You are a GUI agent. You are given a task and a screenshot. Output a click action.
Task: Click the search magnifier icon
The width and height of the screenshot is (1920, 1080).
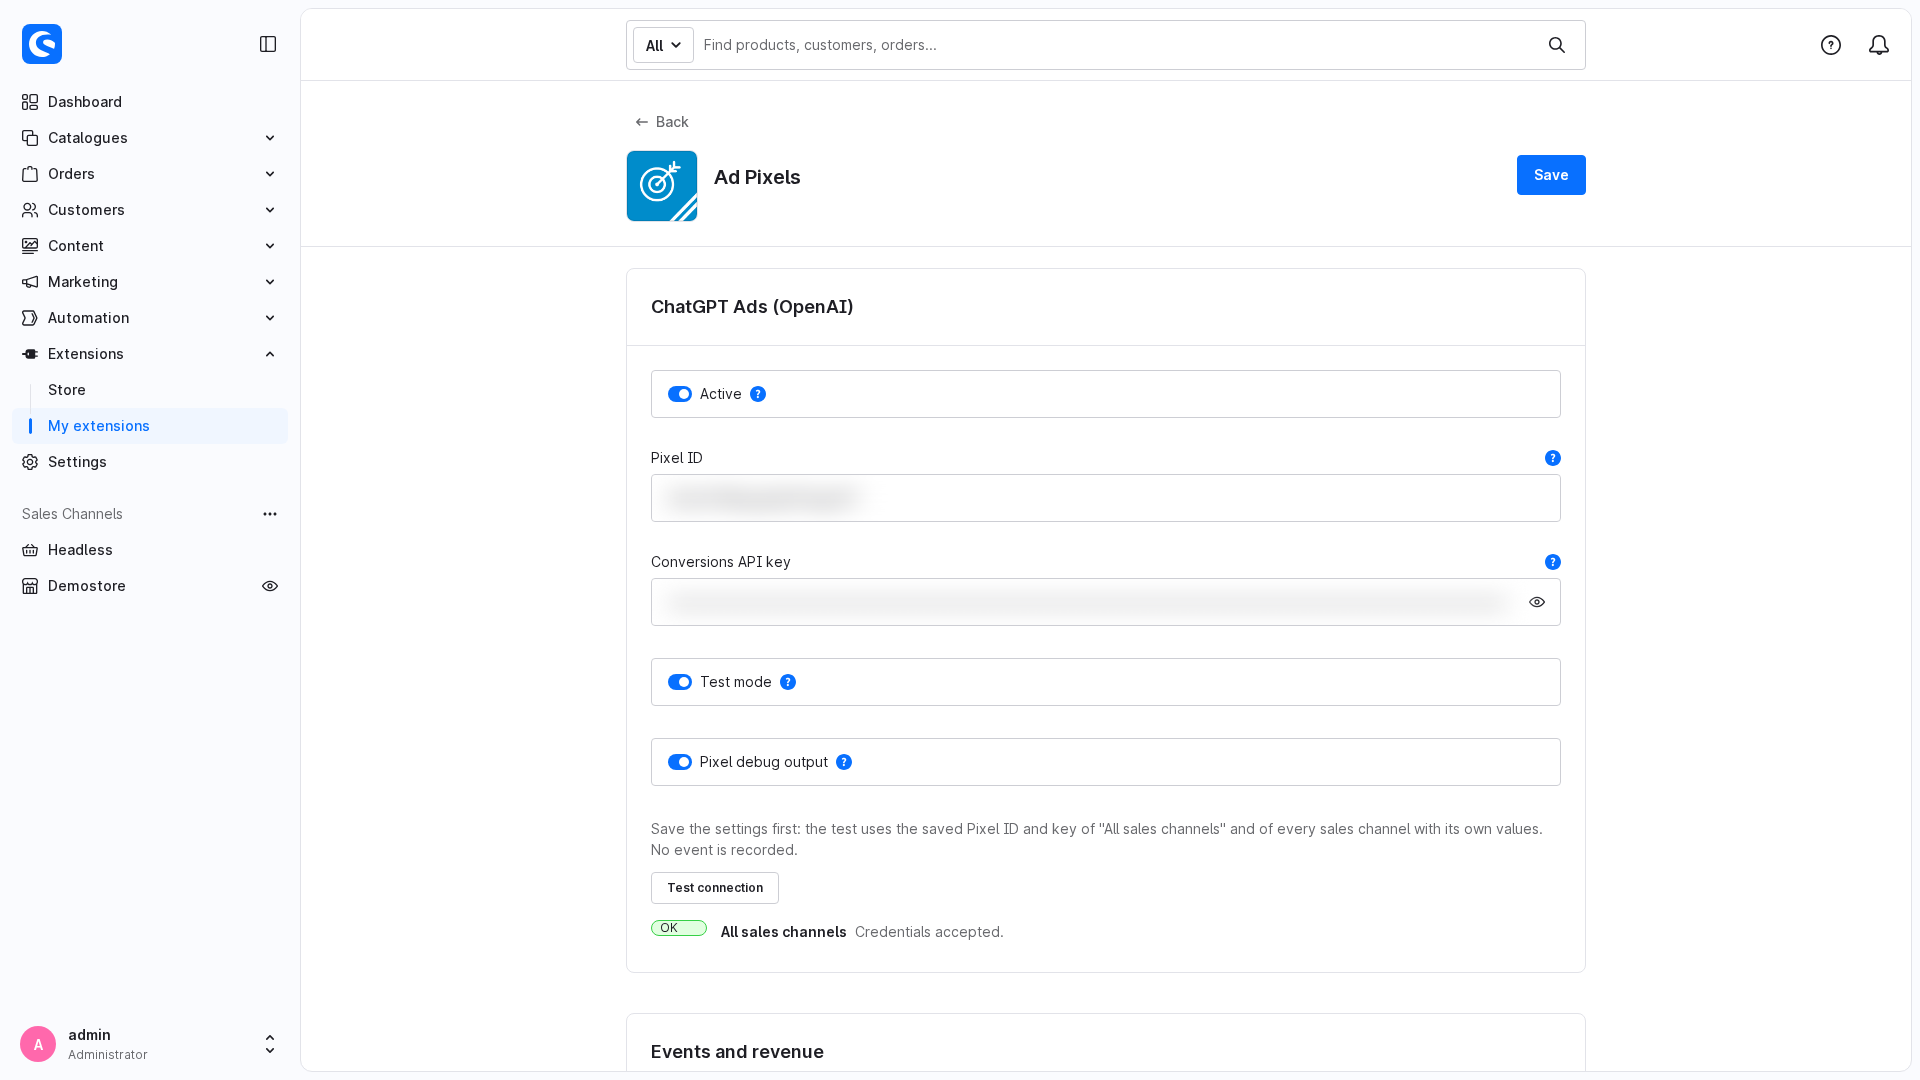pos(1557,45)
